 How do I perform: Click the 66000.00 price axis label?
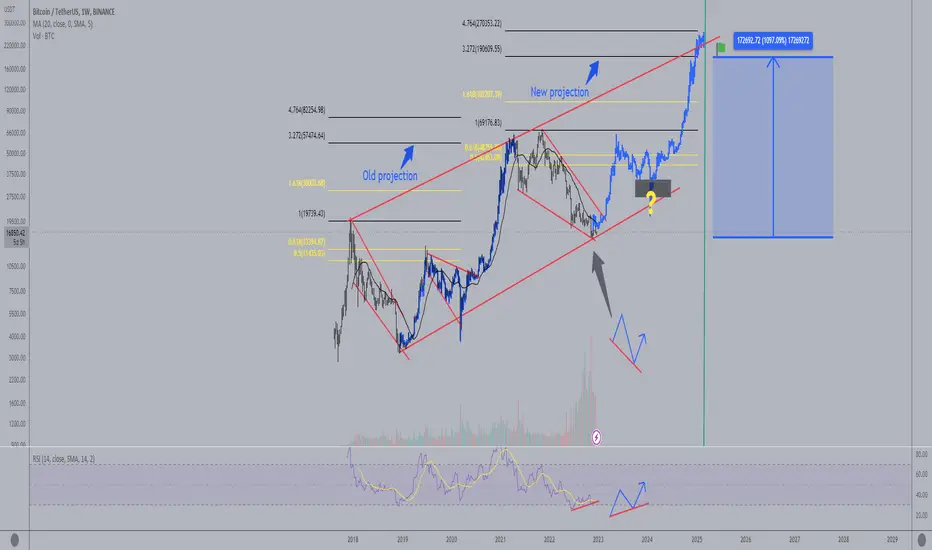click(16, 133)
